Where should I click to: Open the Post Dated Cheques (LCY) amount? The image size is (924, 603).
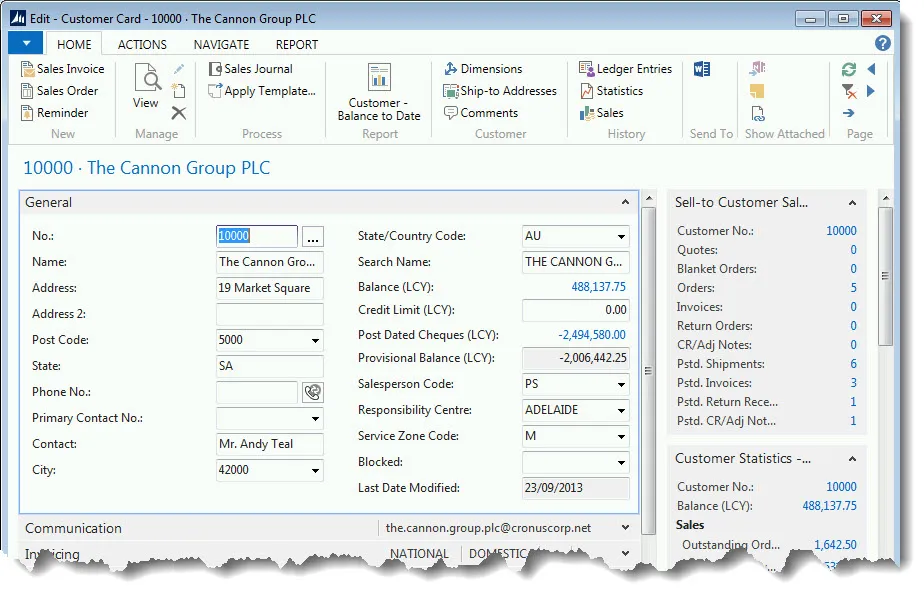592,335
